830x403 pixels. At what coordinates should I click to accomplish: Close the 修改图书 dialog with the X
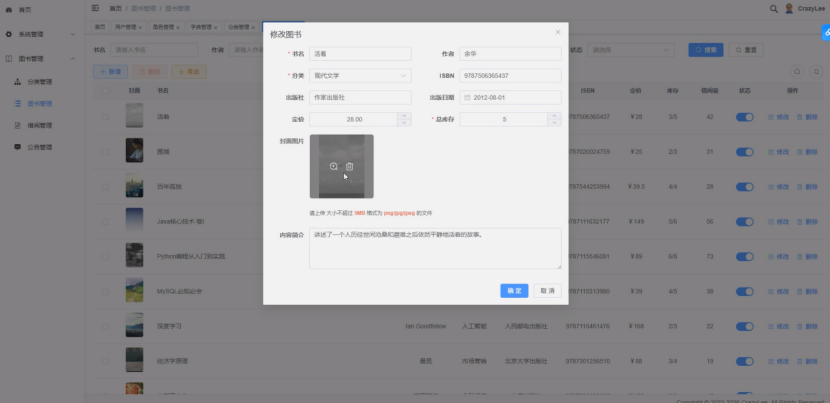(557, 32)
